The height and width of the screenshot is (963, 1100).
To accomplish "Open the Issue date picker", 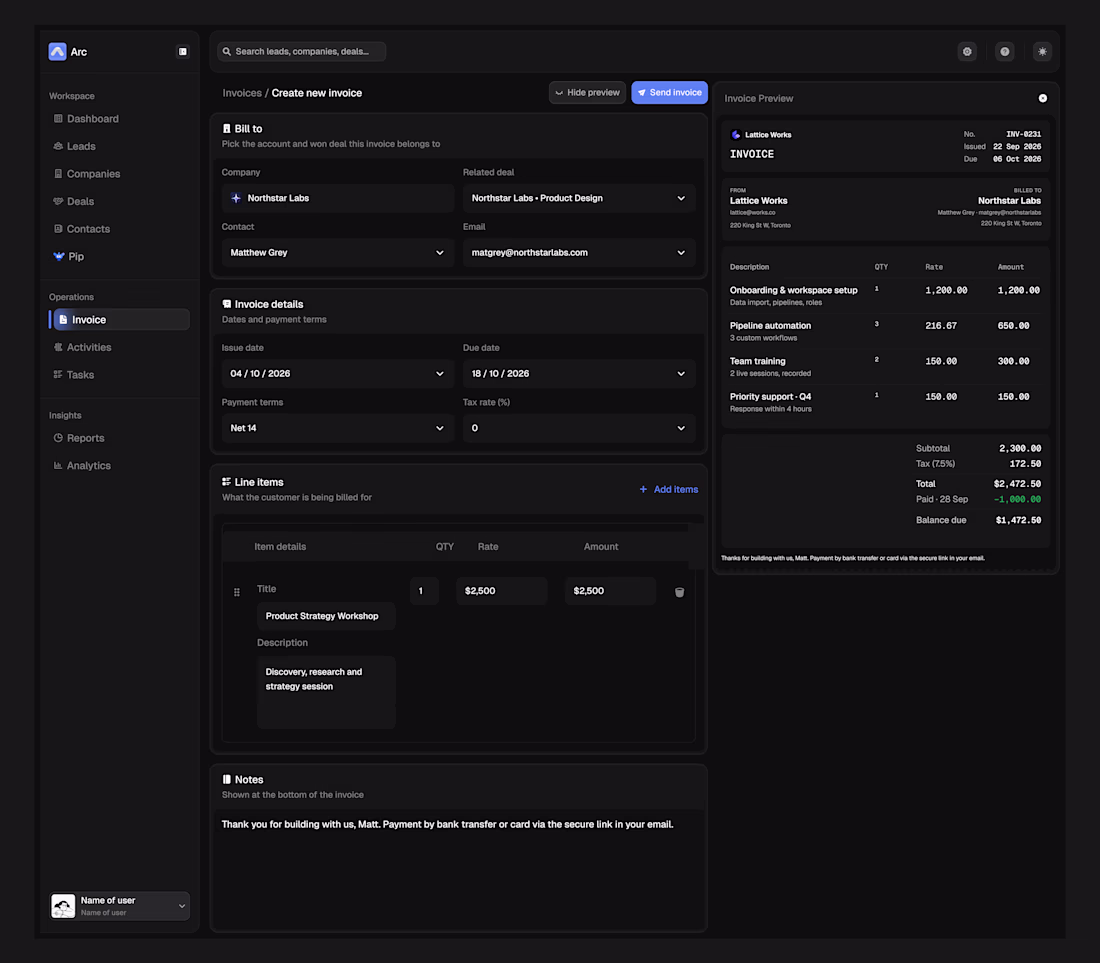I will [337, 374].
